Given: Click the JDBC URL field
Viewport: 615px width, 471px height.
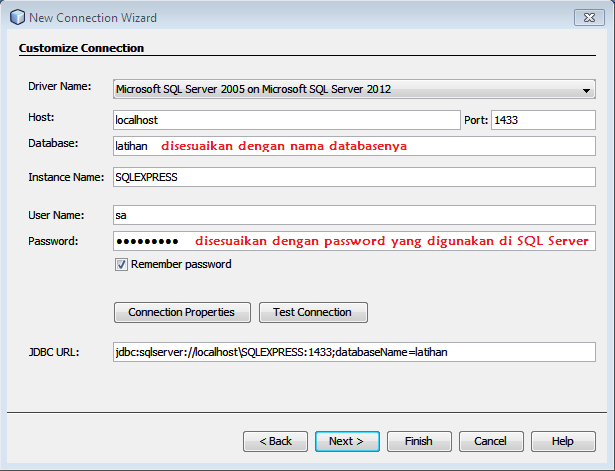Looking at the screenshot, I should pyautogui.click(x=354, y=352).
